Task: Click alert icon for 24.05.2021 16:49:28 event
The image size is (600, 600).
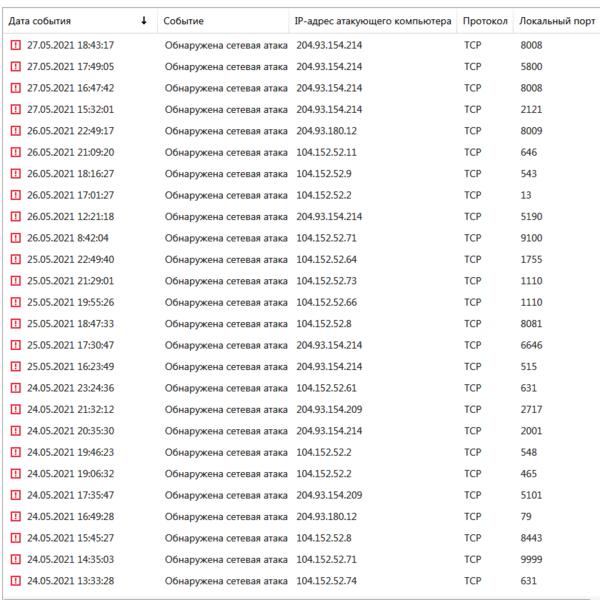Action: [x=15, y=517]
